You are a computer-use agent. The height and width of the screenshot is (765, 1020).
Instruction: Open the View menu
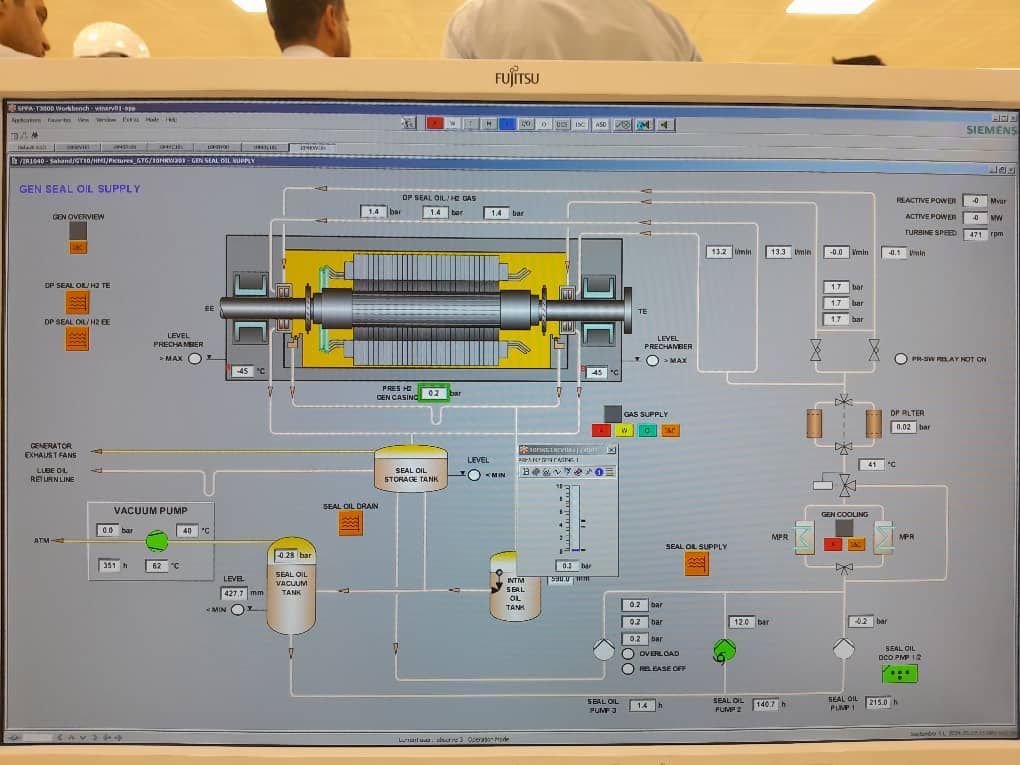point(83,120)
